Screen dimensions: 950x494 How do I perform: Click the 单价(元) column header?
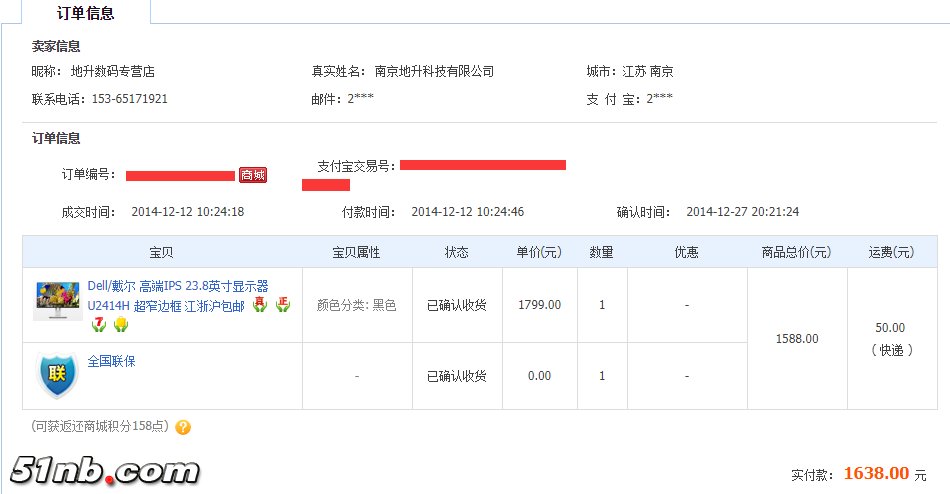pyautogui.click(x=538, y=252)
